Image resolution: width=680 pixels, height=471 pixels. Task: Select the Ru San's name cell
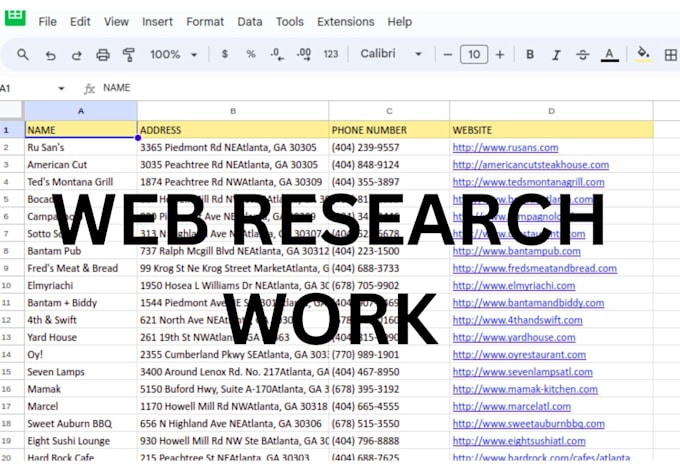pyautogui.click(x=81, y=147)
